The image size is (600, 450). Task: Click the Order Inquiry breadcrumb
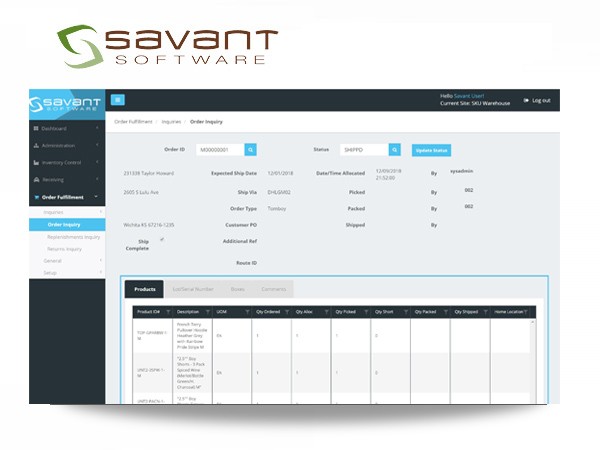click(x=206, y=122)
